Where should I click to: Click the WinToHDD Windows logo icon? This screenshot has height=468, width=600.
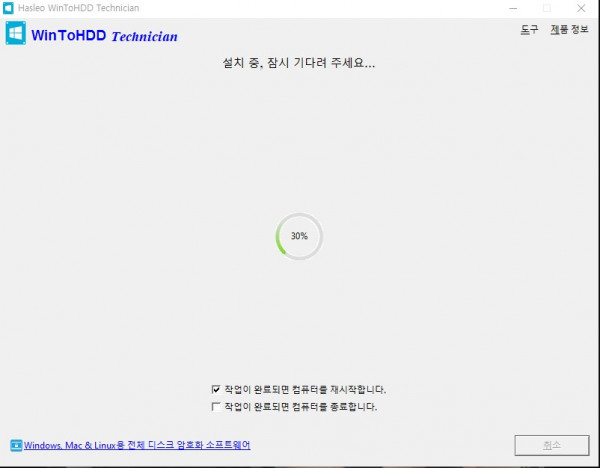pos(16,33)
